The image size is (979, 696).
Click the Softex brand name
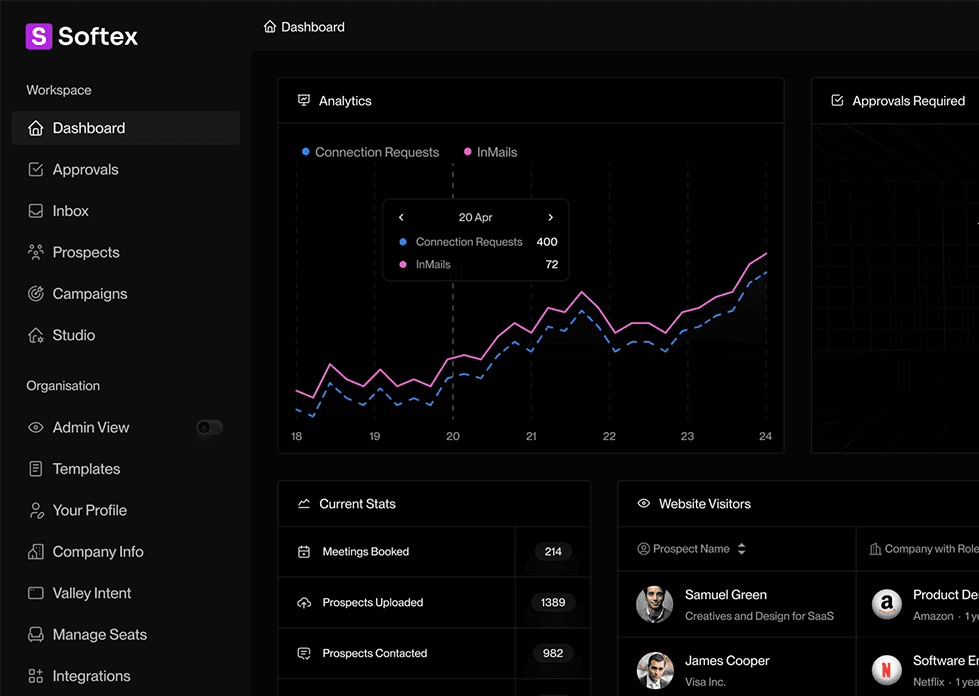click(x=98, y=36)
